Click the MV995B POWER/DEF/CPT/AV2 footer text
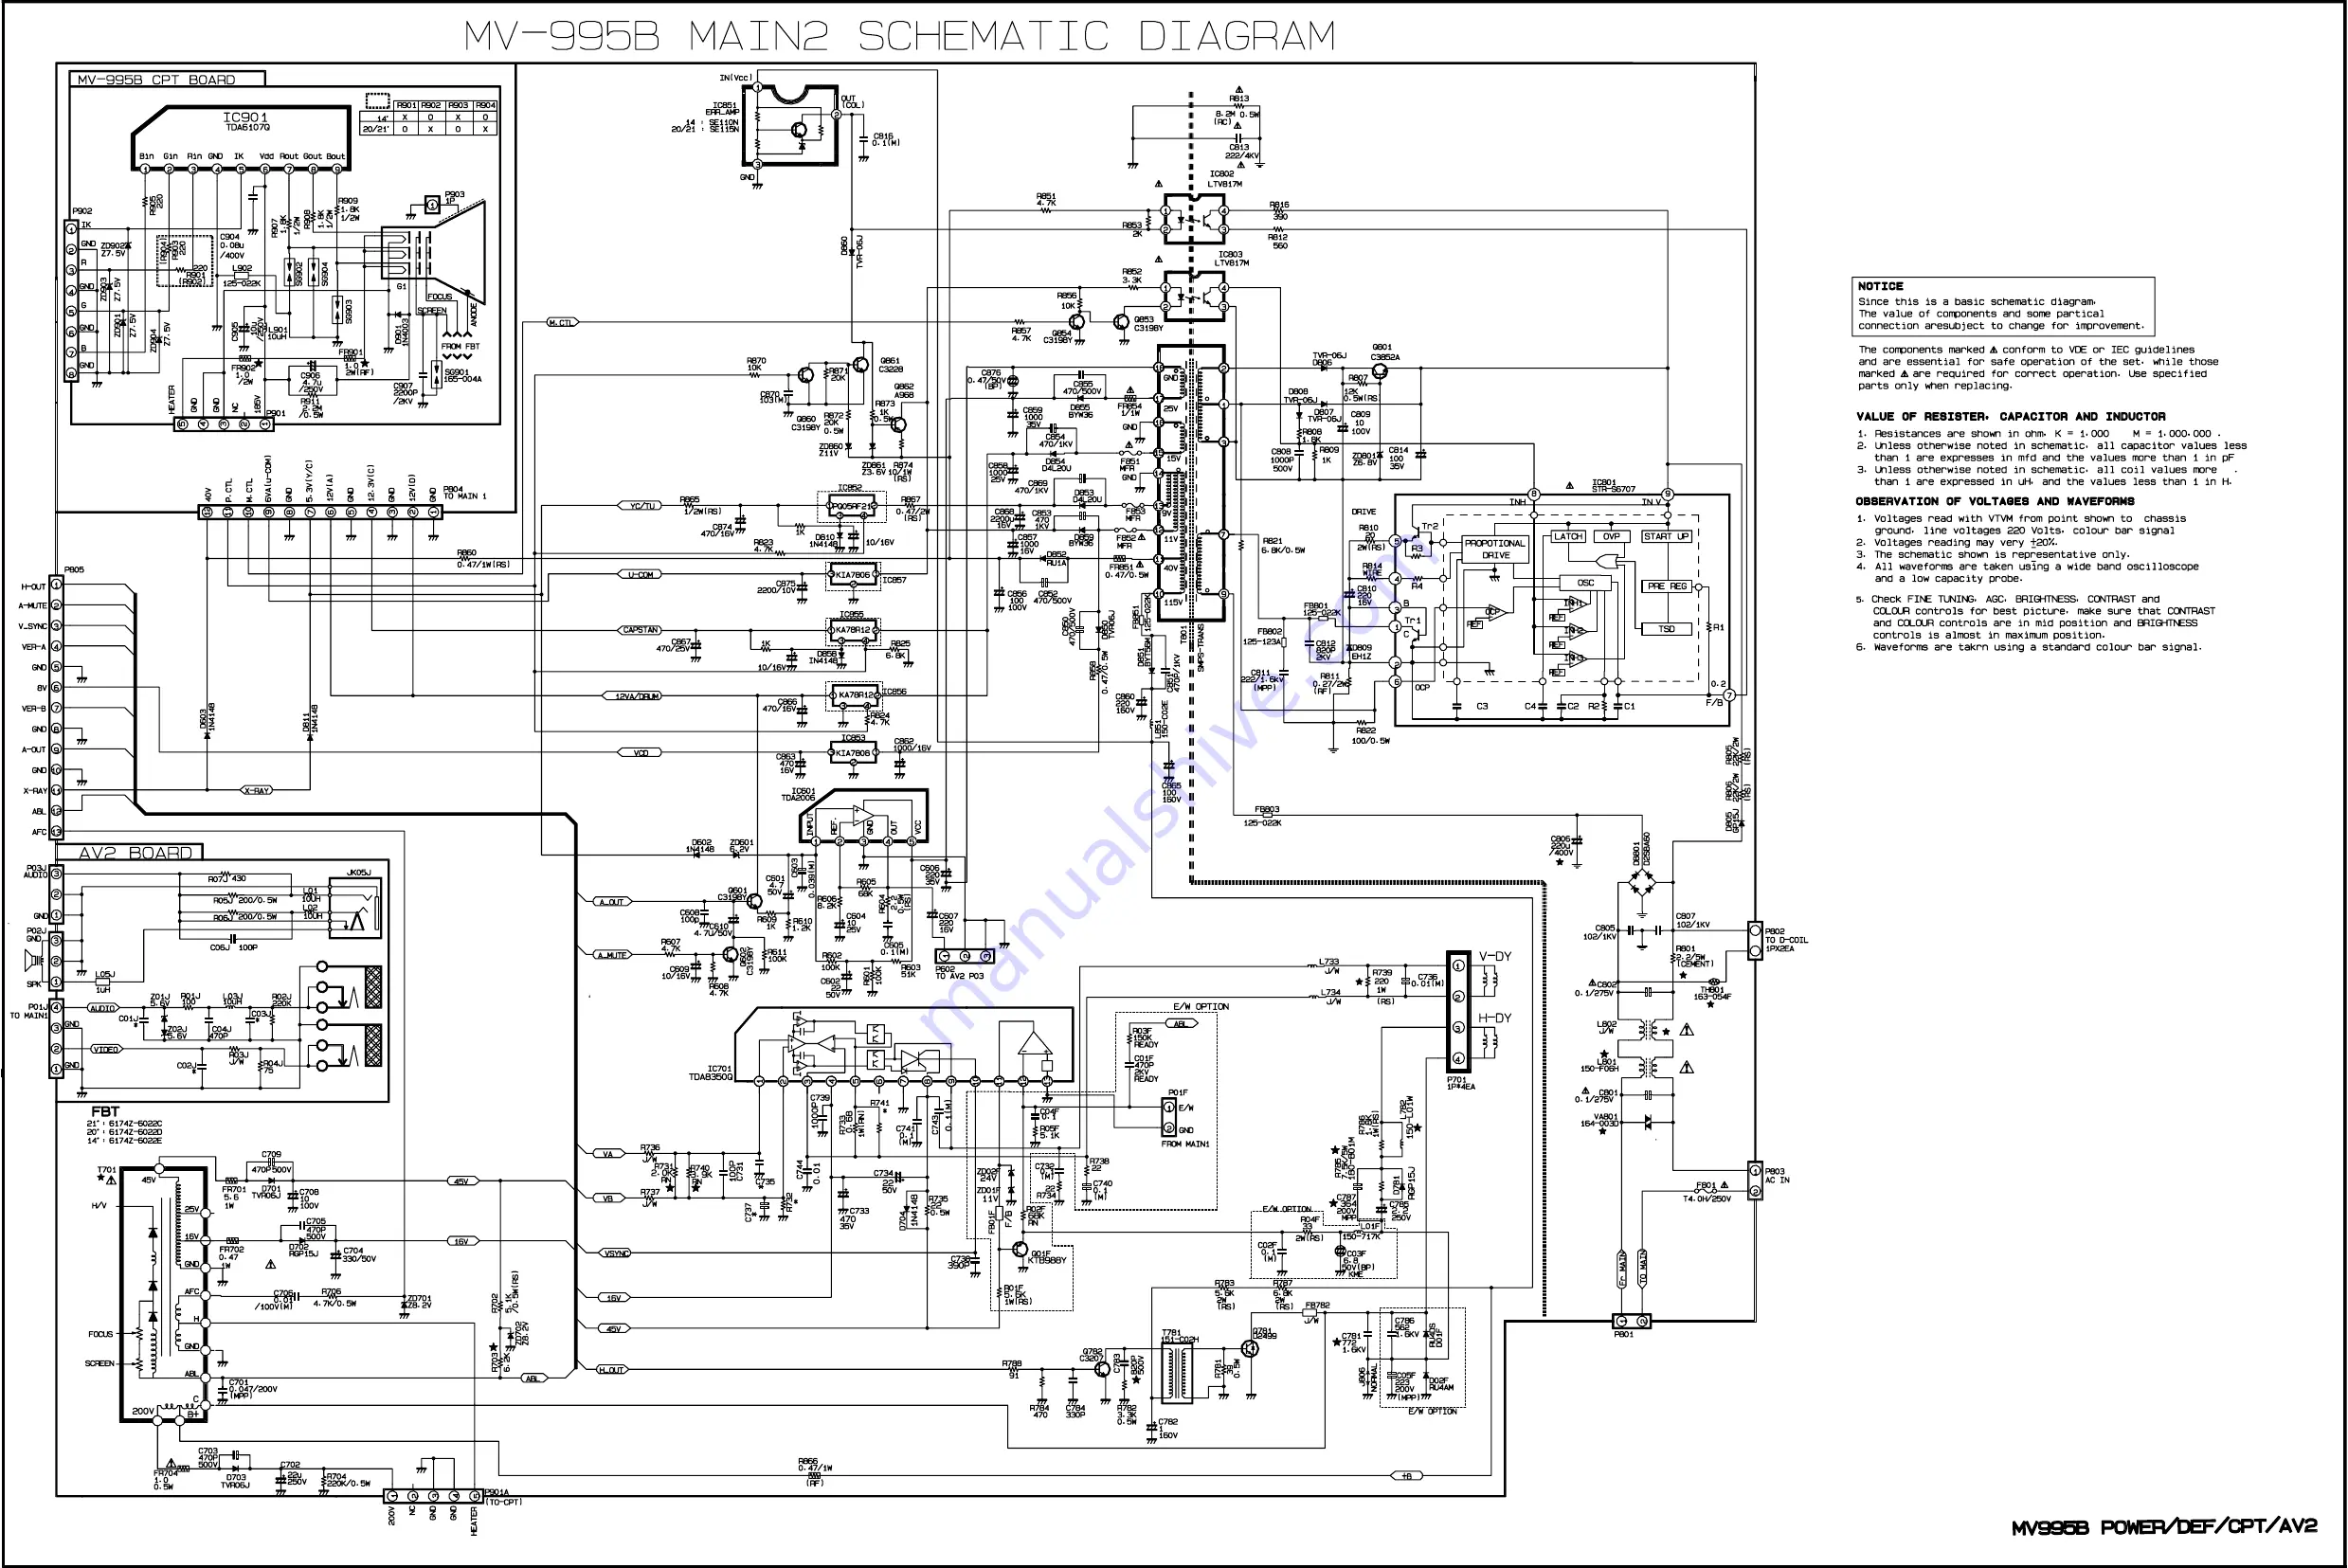This screenshot has height=1568, width=2348. tap(2164, 1527)
